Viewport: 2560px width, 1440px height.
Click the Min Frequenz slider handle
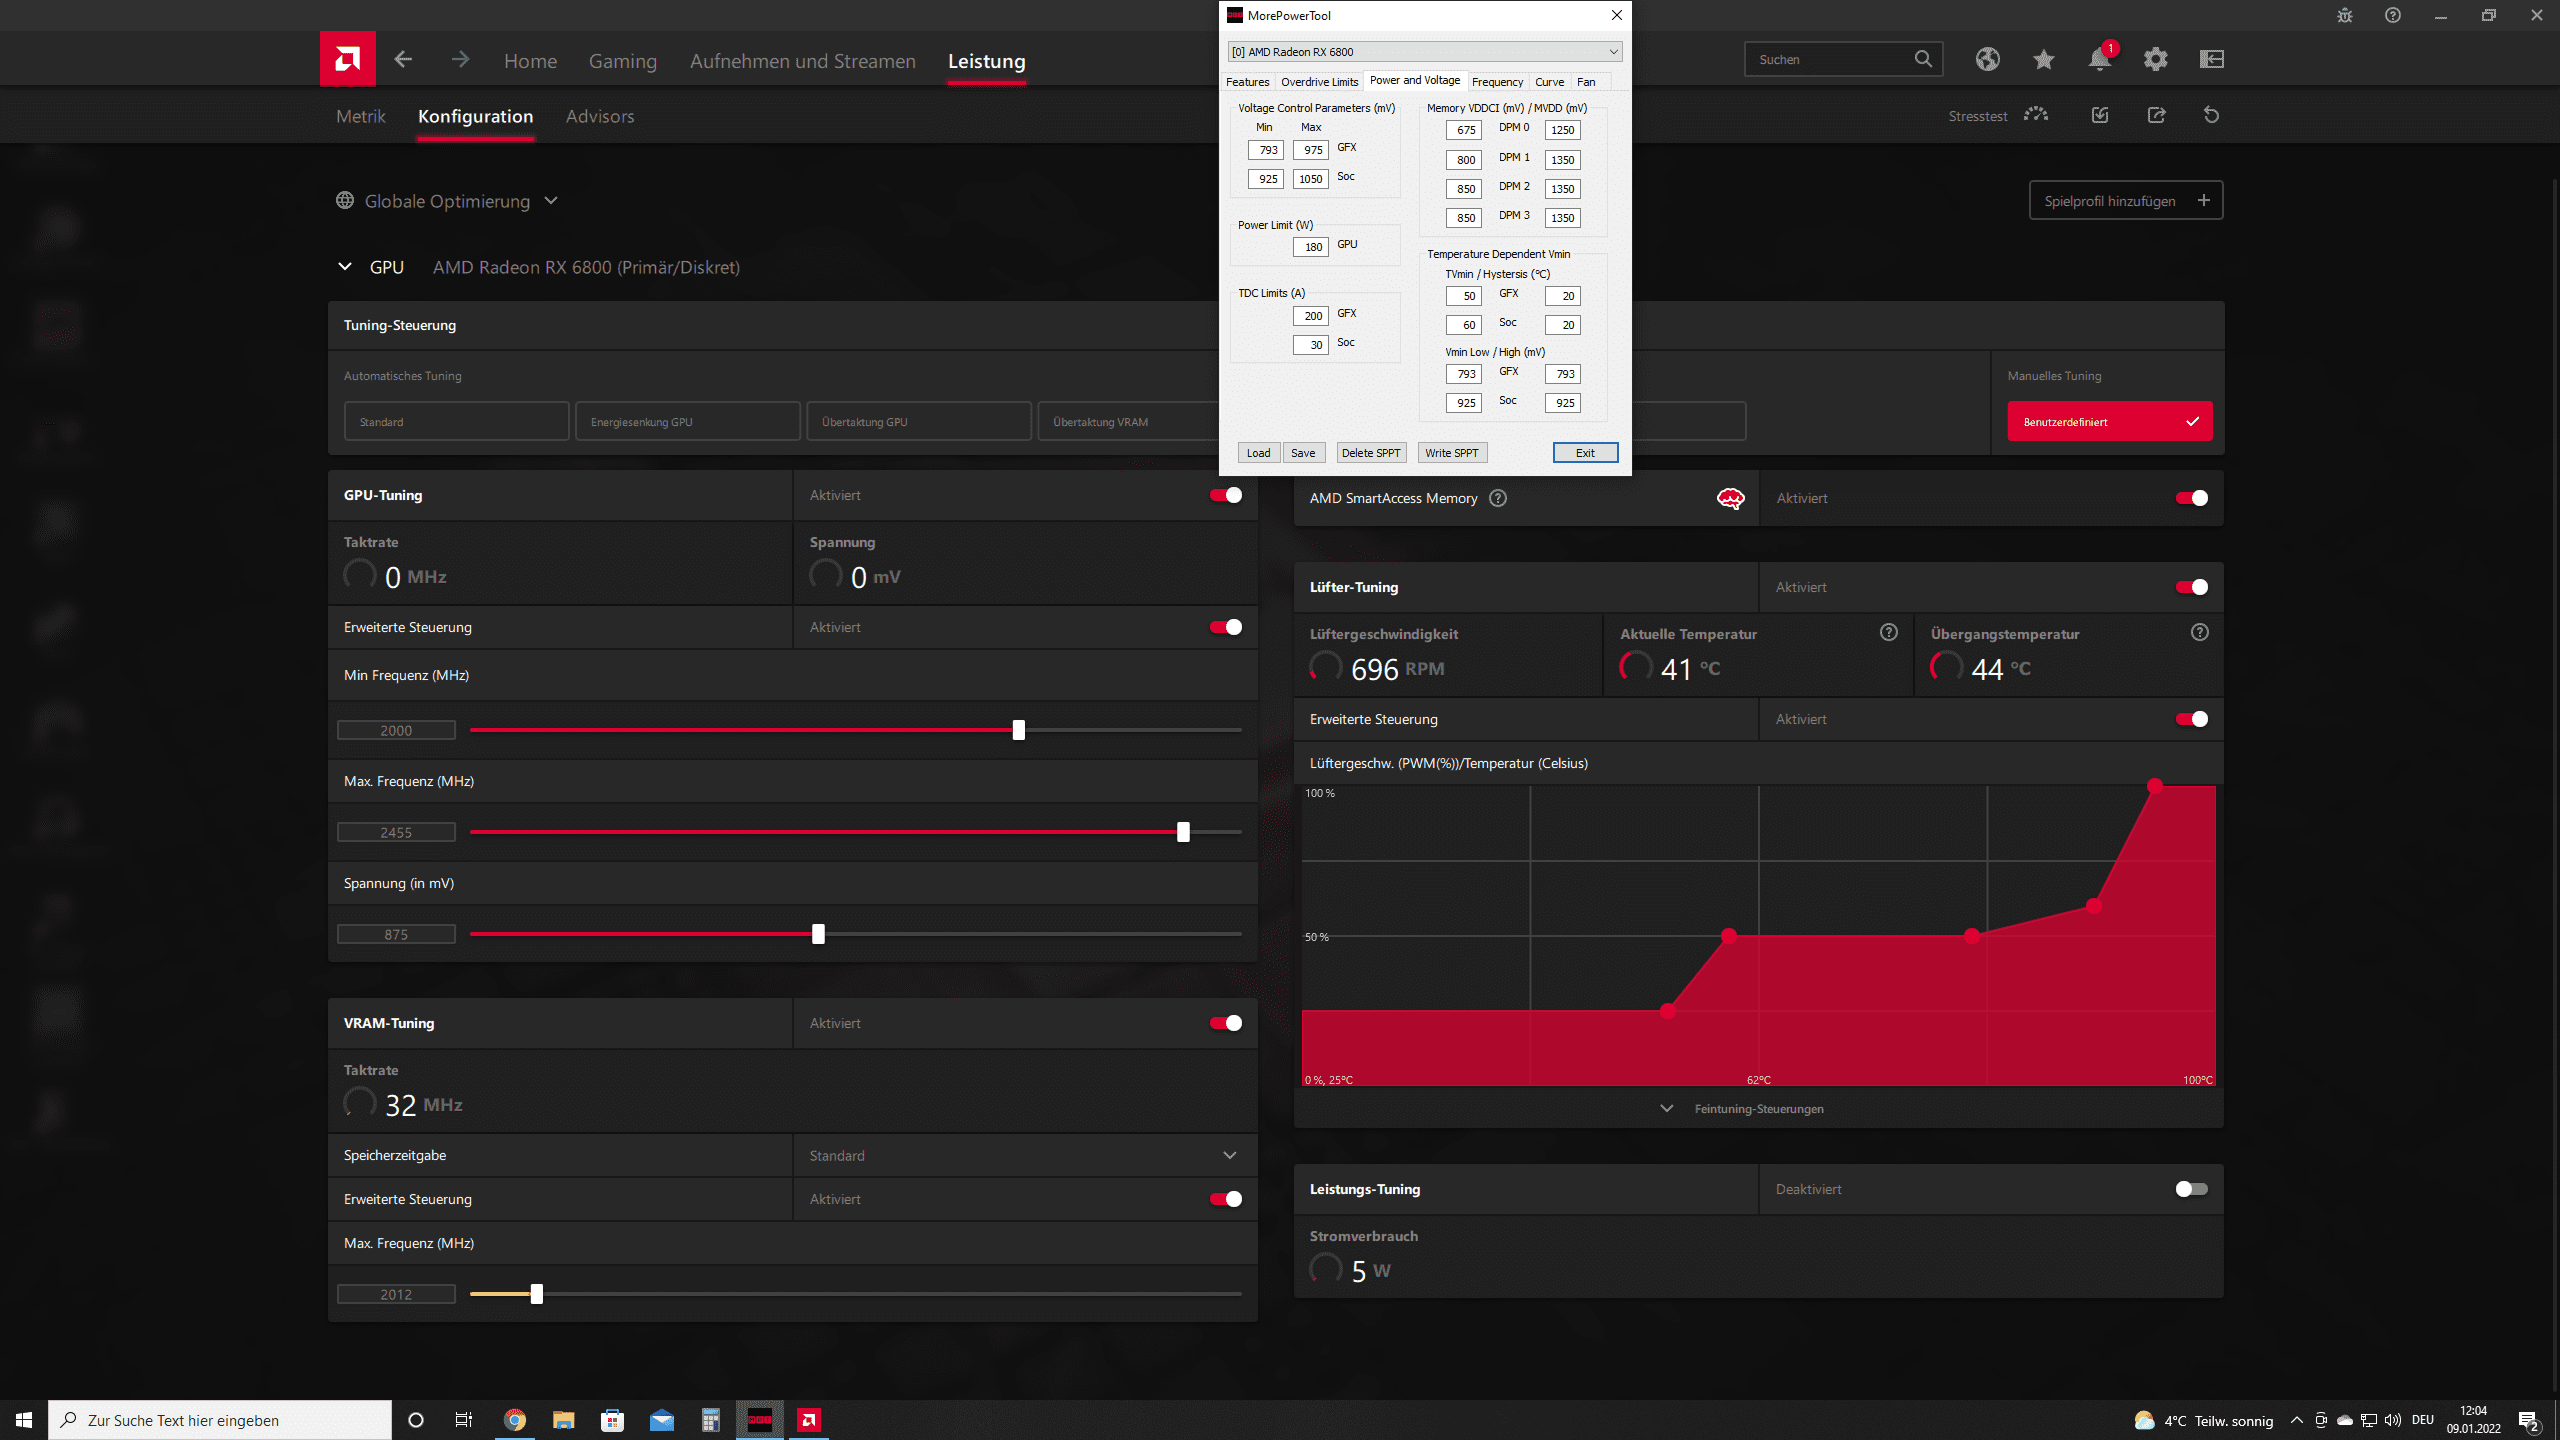(x=1018, y=730)
